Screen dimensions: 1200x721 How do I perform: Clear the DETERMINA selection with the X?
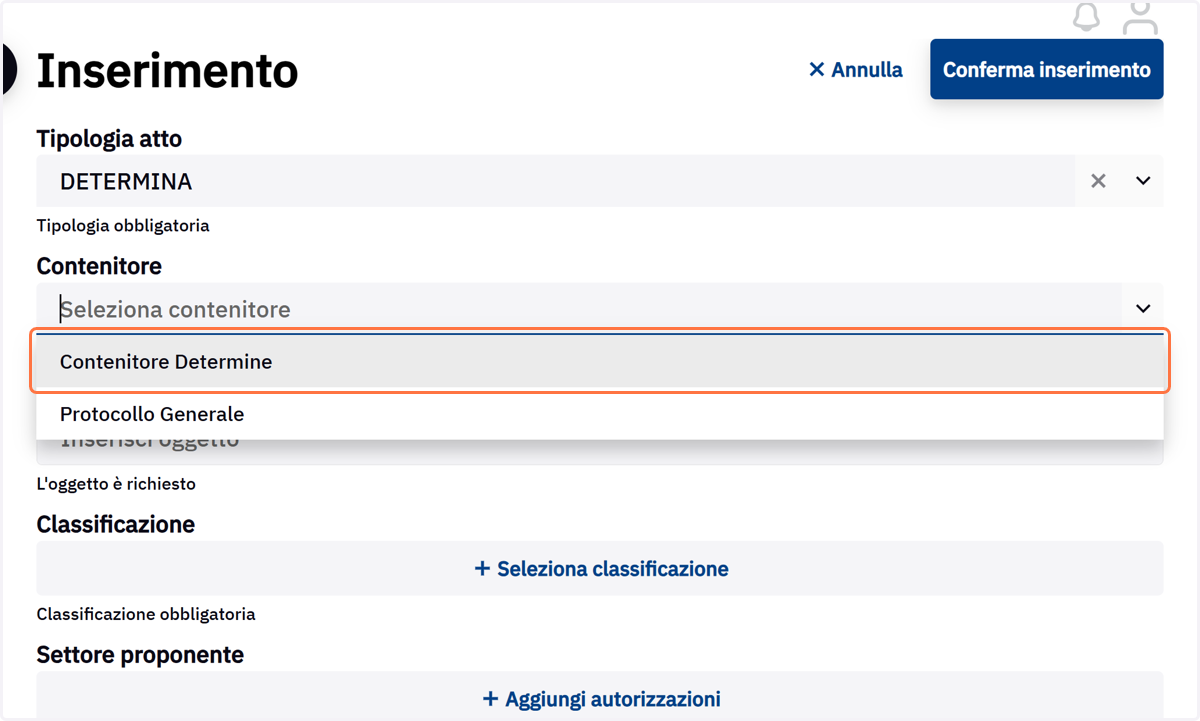(1098, 181)
